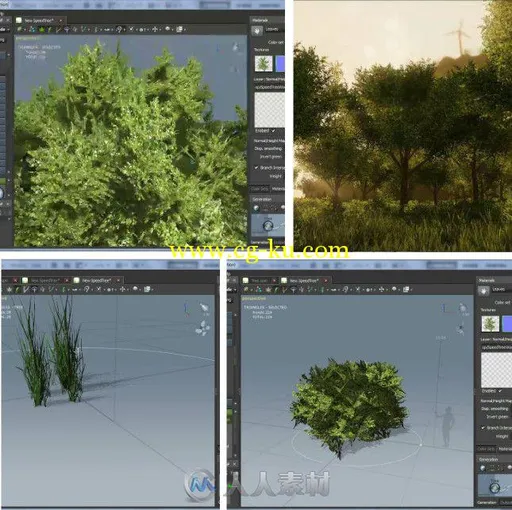
Task: Click the light direction gizmo in grass viewport
Action: click(204, 307)
